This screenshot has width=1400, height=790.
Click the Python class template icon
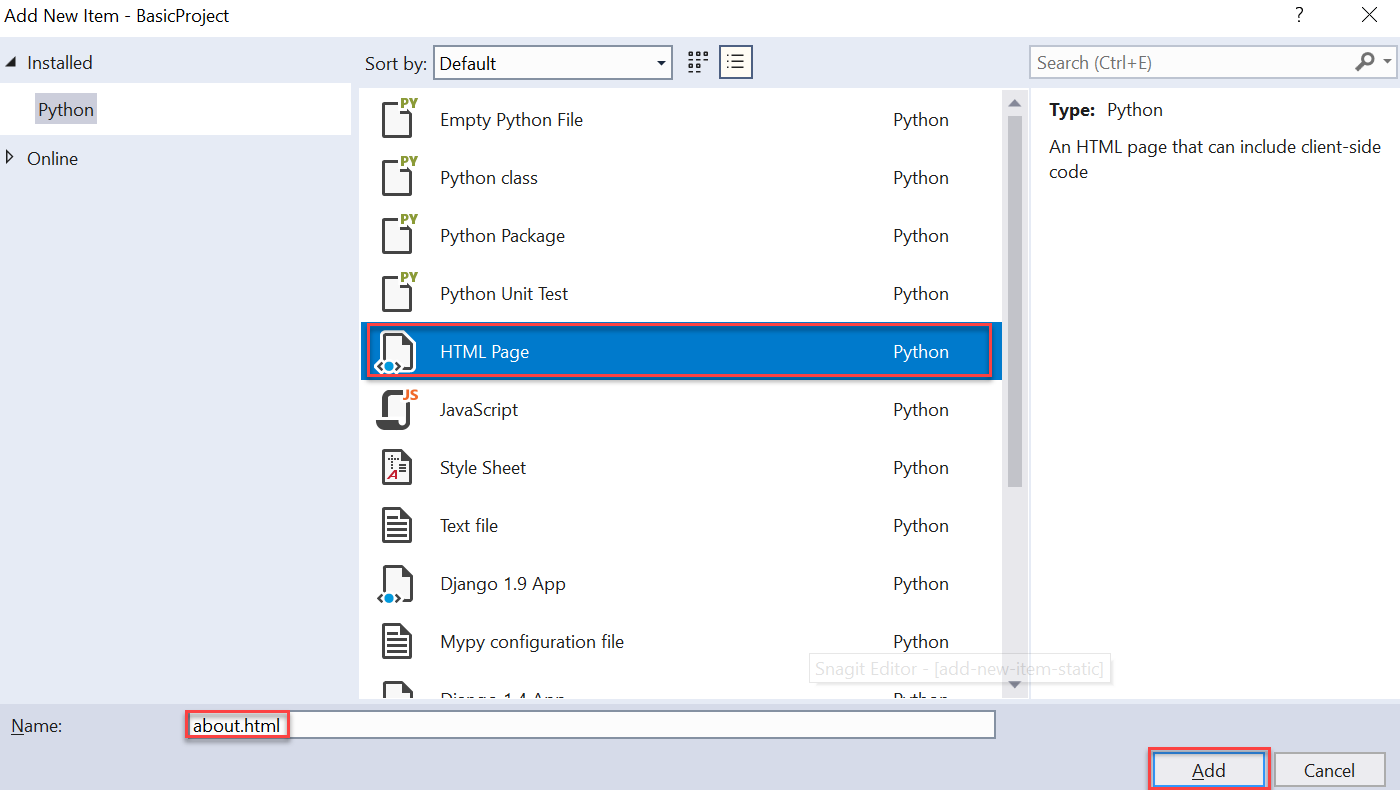coord(398,177)
